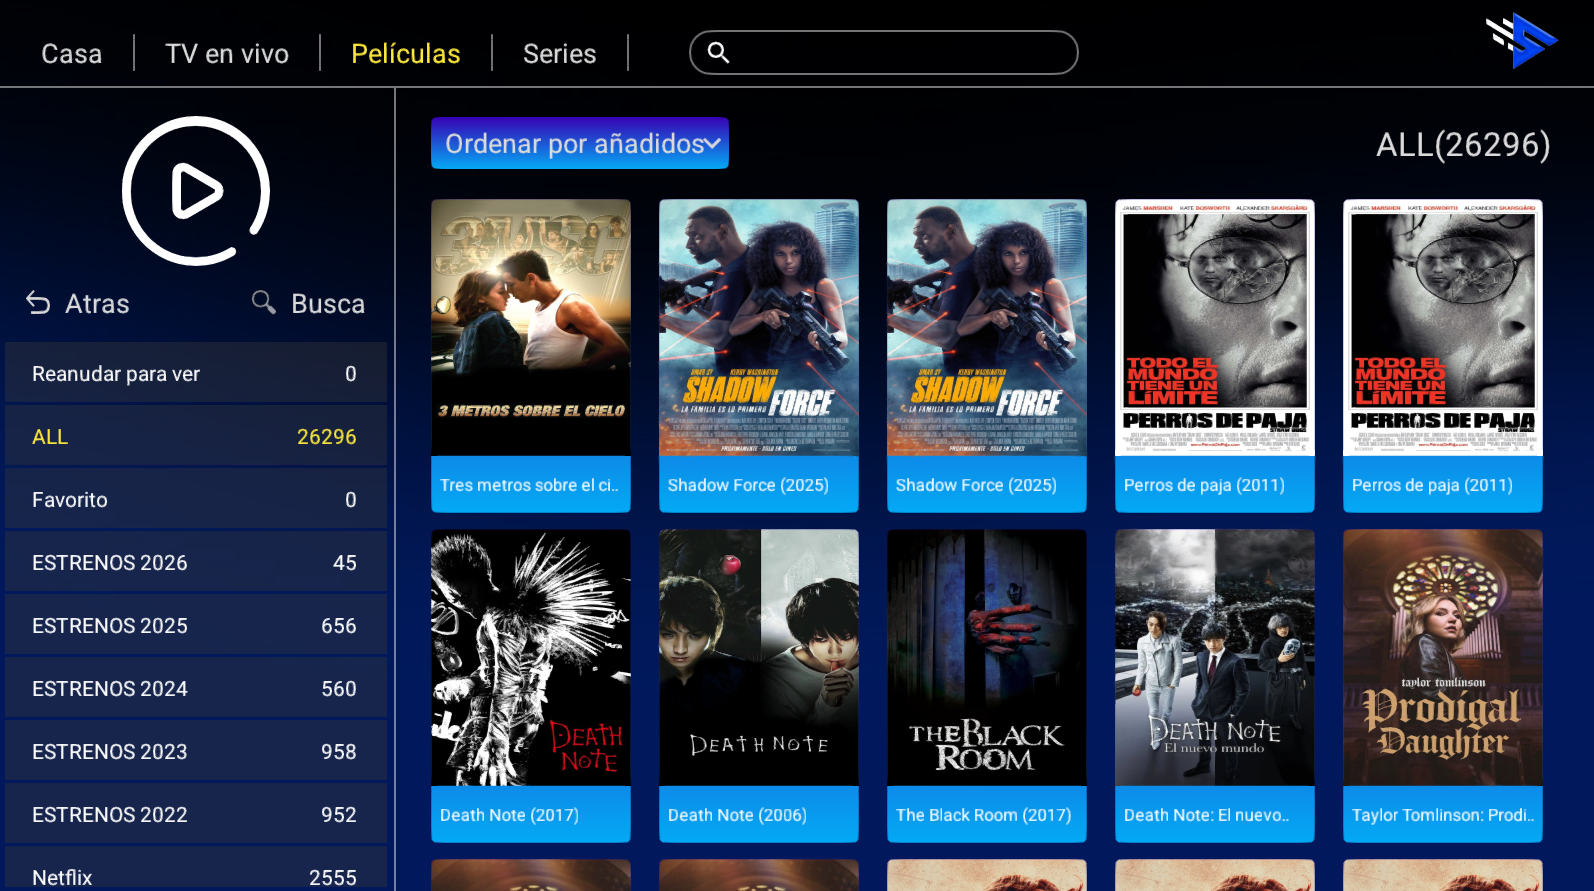1594x891 pixels.
Task: Switch to the Casa tab
Action: pyautogui.click(x=71, y=54)
